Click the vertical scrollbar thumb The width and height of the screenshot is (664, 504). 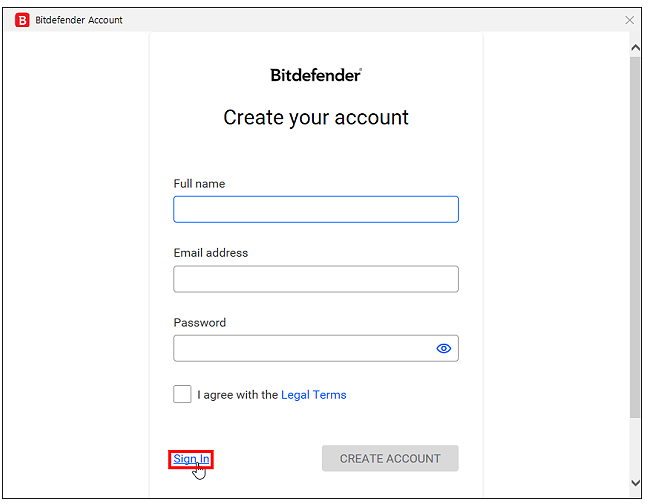pos(635,237)
